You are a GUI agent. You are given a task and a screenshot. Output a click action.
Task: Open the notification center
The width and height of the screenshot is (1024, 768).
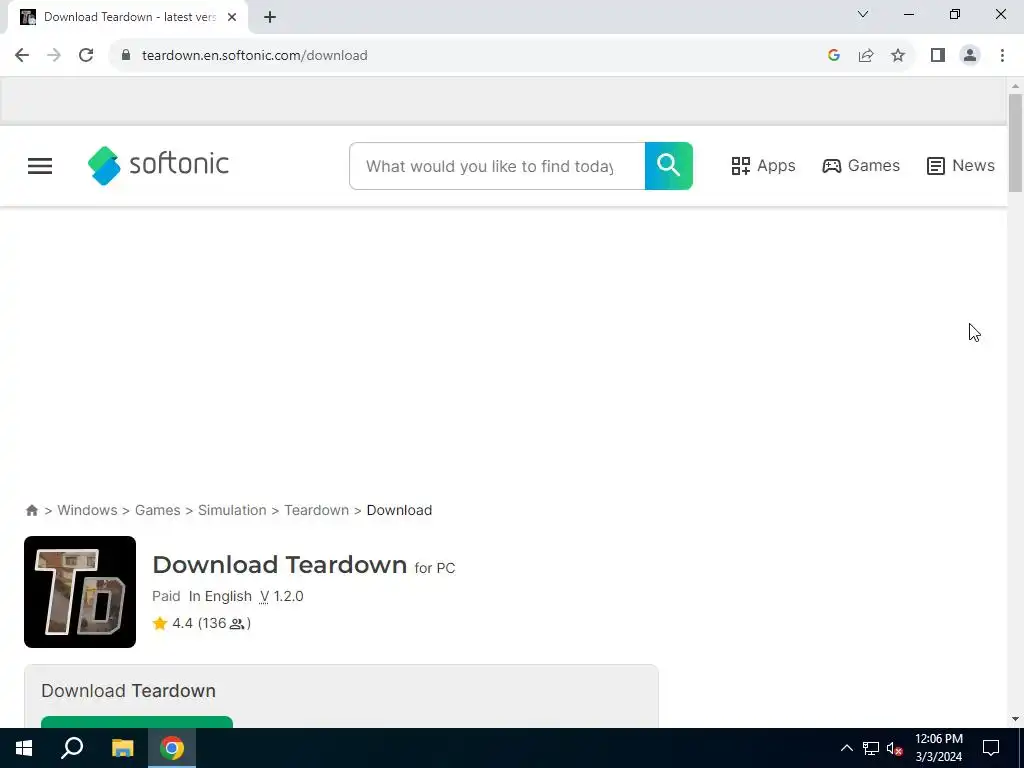pos(991,748)
